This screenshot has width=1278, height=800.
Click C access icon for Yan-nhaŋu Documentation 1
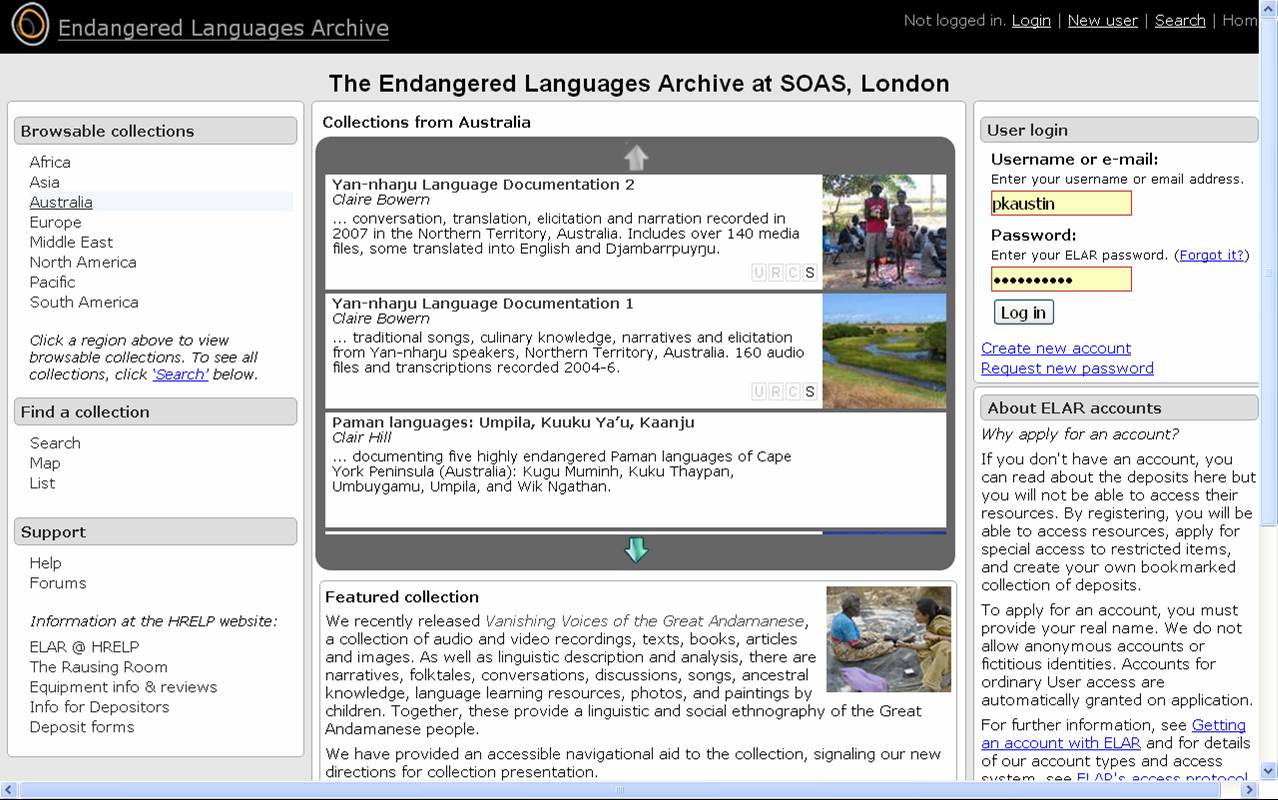tap(793, 392)
